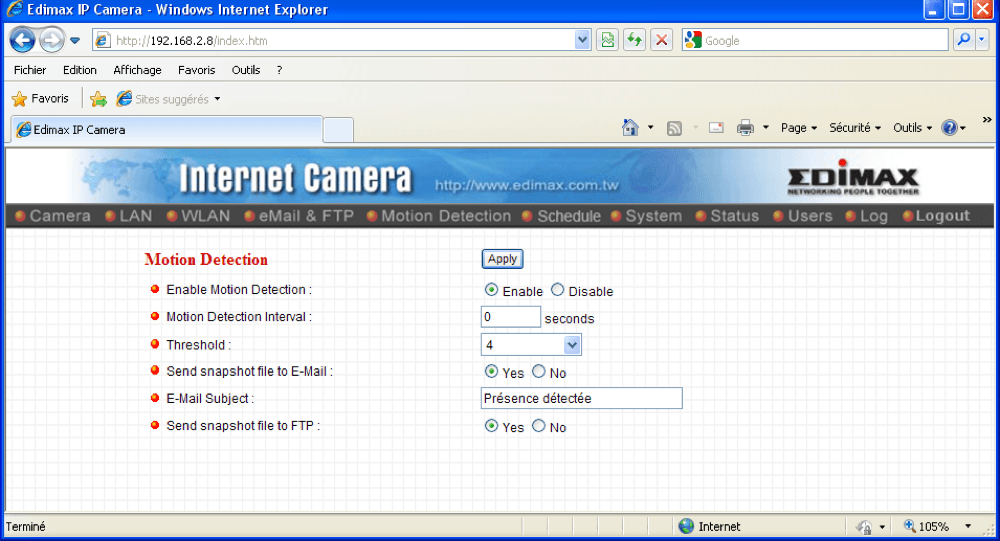Viewport: 1000px width, 541px height.
Task: Open the Camera settings page
Action: coord(53,216)
